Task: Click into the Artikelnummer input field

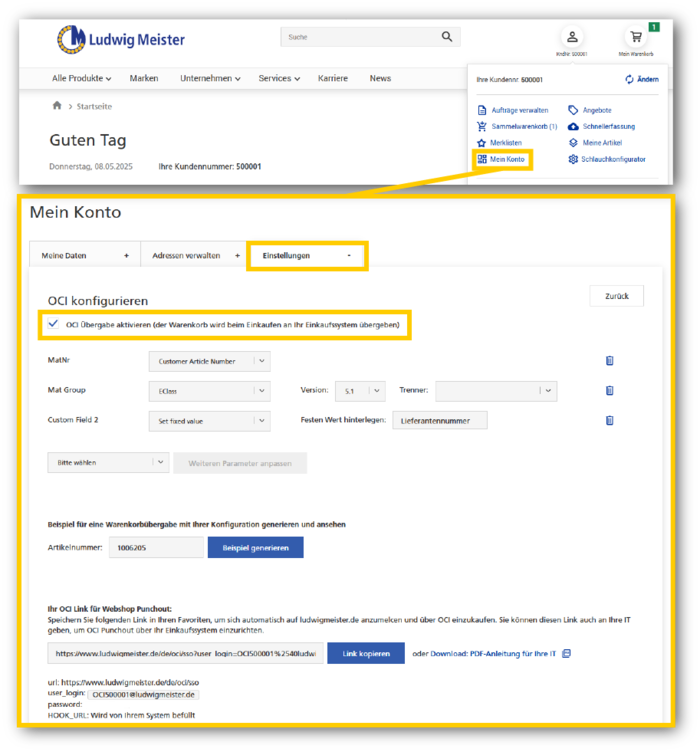Action: (x=155, y=547)
